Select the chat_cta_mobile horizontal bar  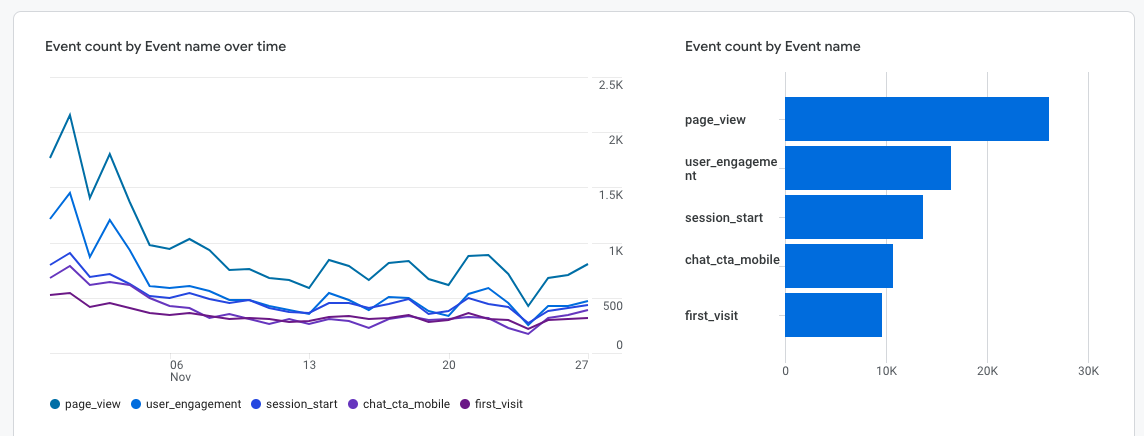[838, 266]
